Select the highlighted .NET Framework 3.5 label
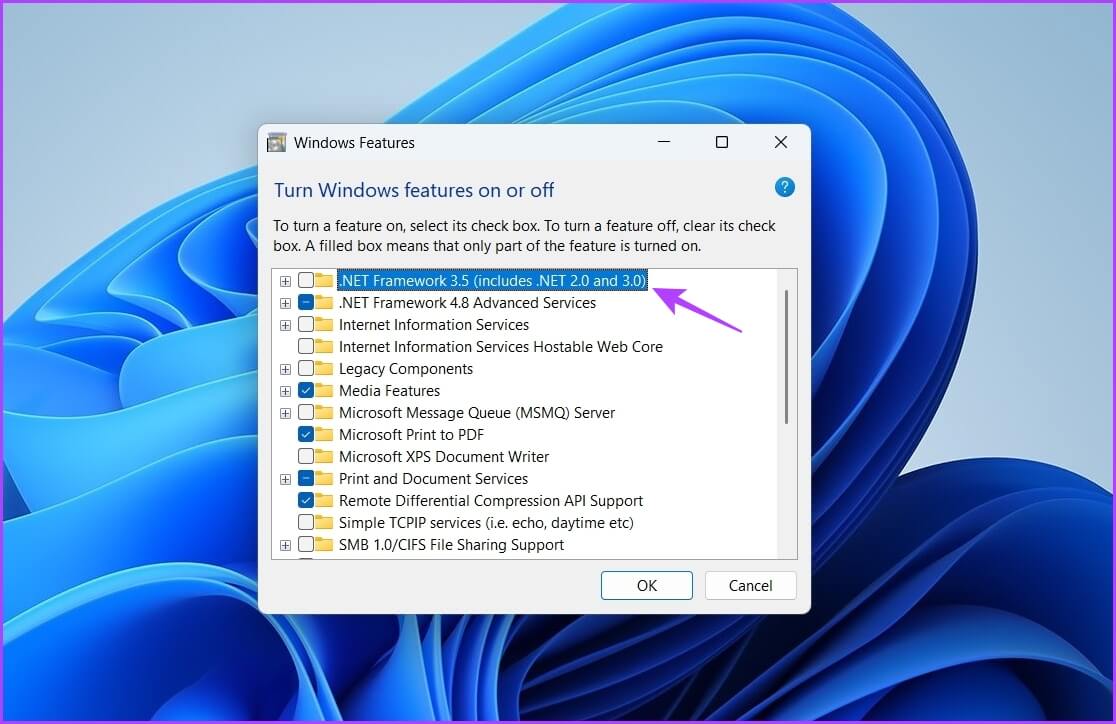The height and width of the screenshot is (724, 1116). pos(493,280)
